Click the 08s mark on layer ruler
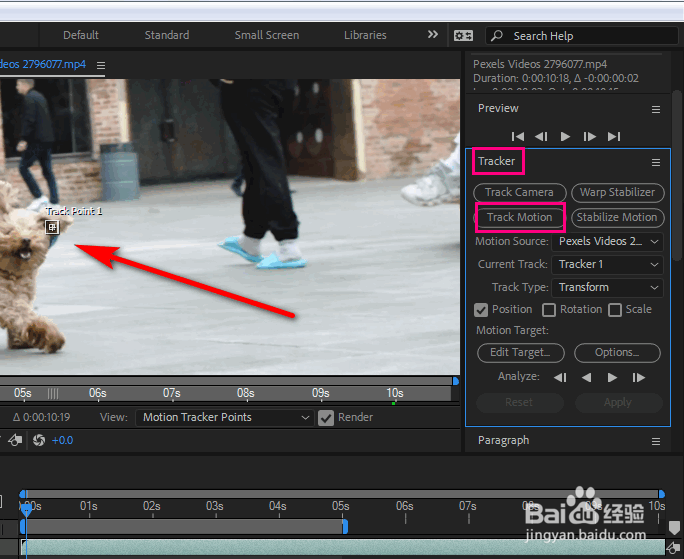 246,393
